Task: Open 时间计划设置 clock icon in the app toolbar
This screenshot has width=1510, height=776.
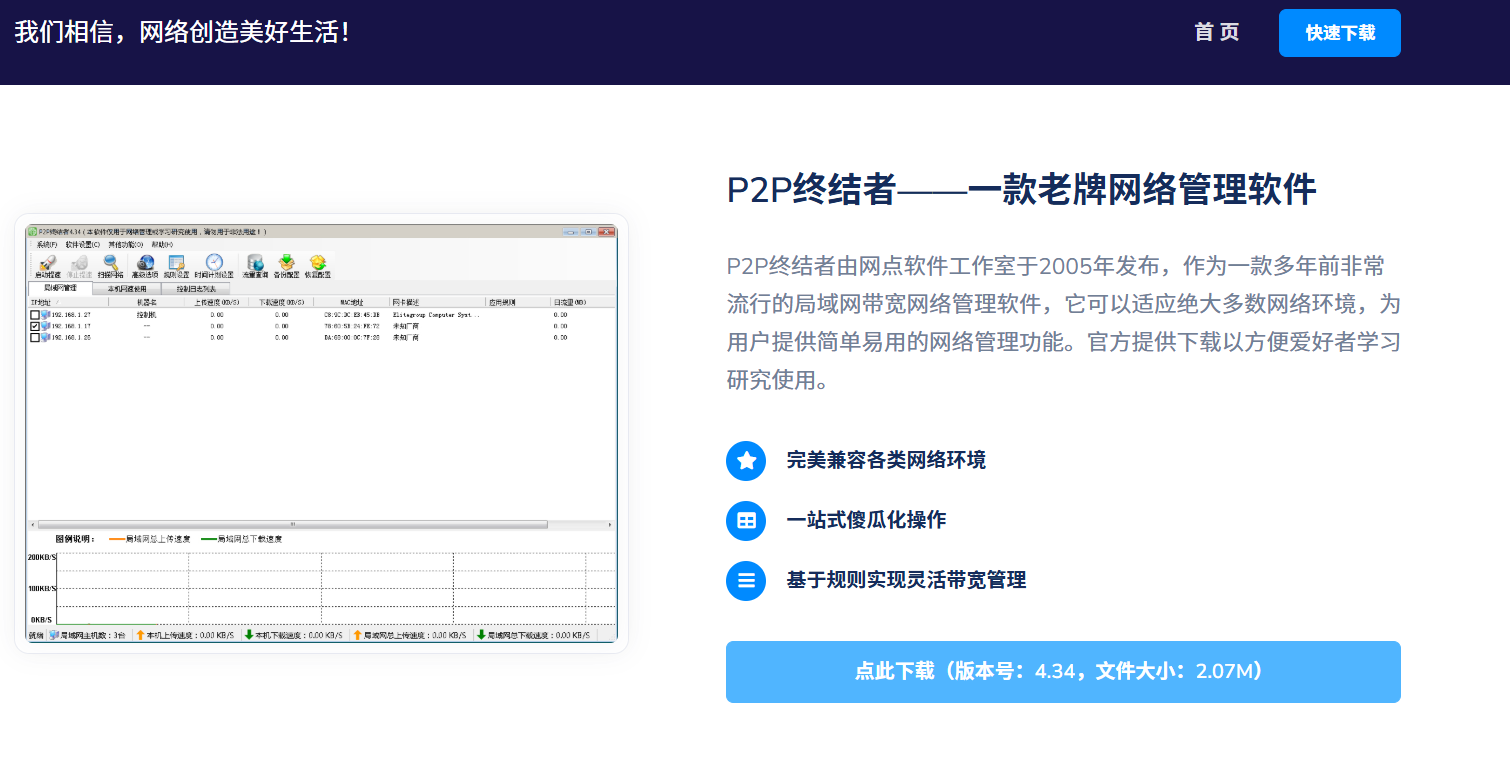Action: tap(214, 262)
